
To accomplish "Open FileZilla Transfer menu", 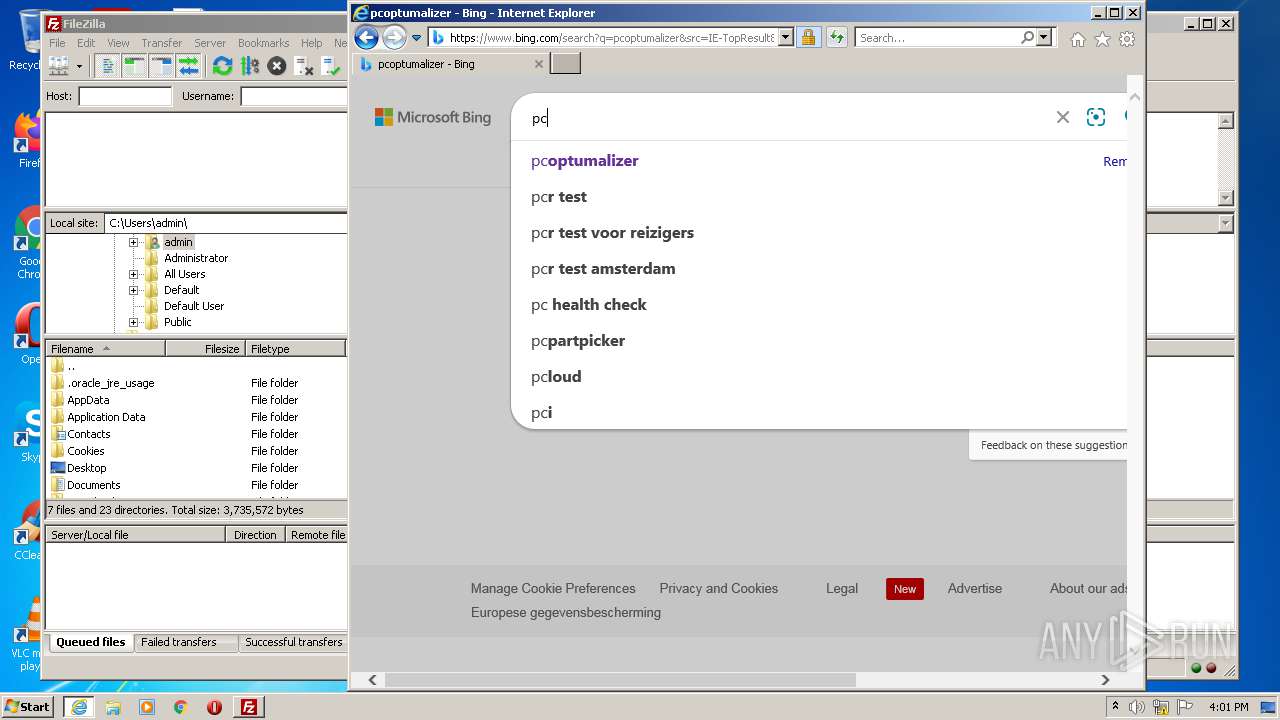I will [161, 43].
